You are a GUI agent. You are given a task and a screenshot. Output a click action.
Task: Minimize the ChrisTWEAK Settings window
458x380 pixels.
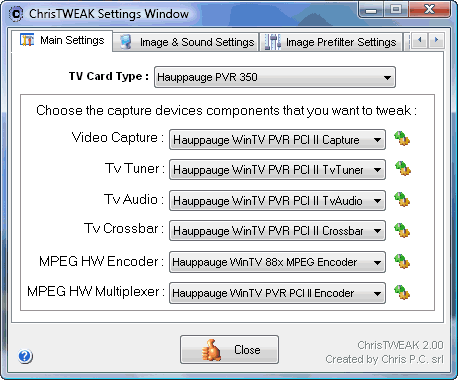click(x=371, y=10)
